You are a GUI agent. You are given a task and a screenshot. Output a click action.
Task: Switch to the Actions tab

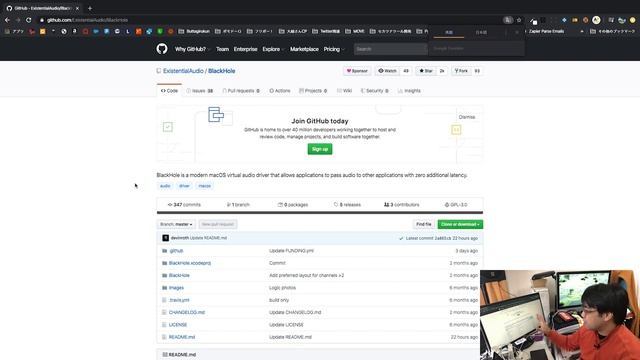coord(280,91)
